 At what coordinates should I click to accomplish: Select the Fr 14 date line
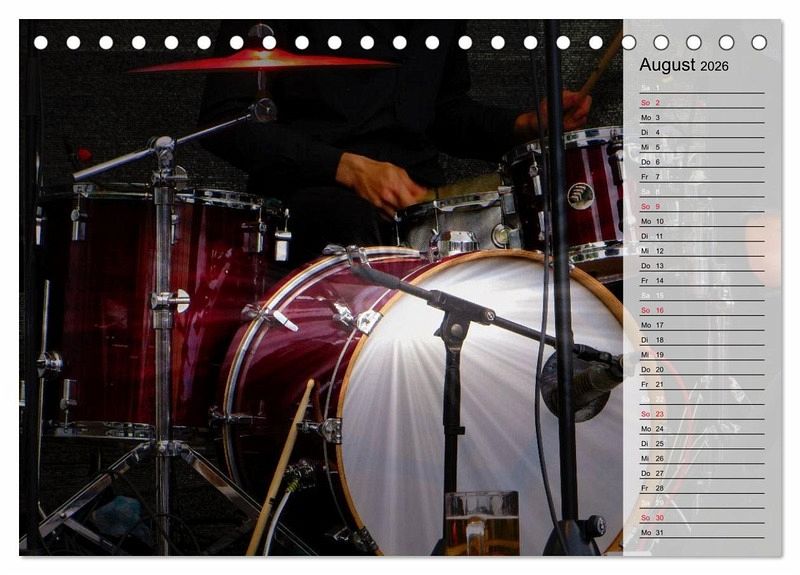click(700, 280)
